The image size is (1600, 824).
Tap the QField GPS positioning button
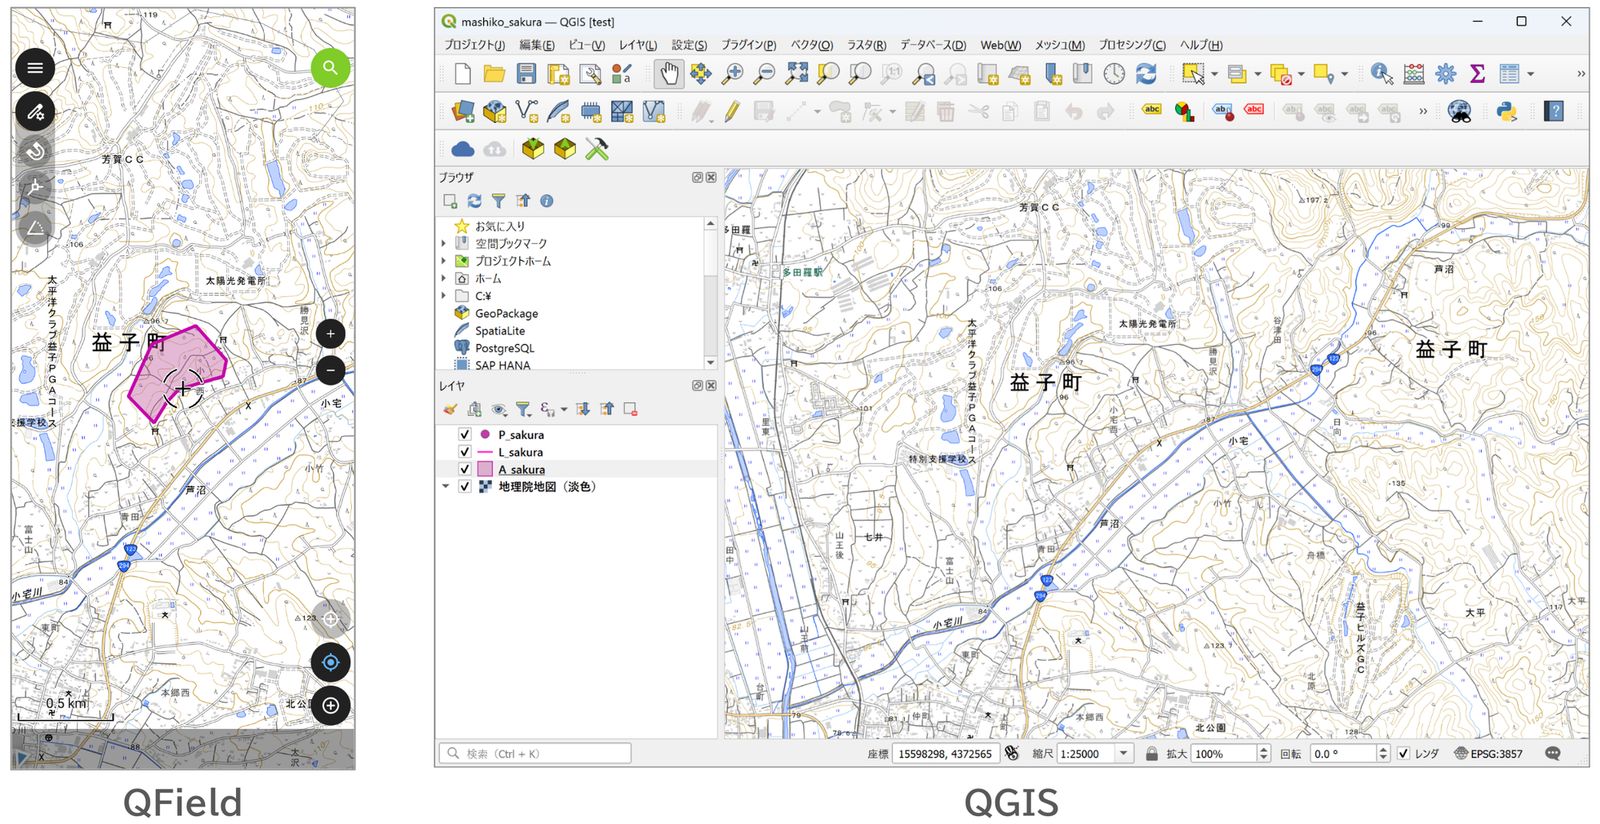pos(330,662)
